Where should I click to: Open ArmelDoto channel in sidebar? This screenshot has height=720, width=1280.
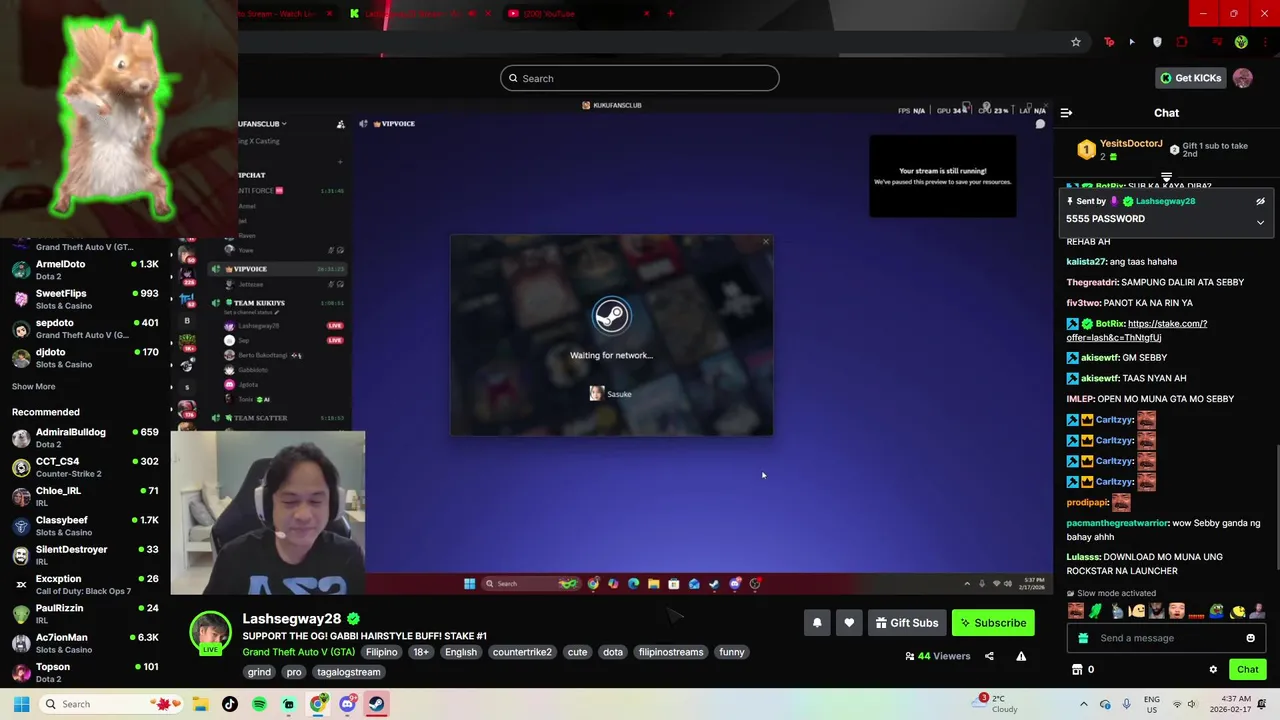85,270
